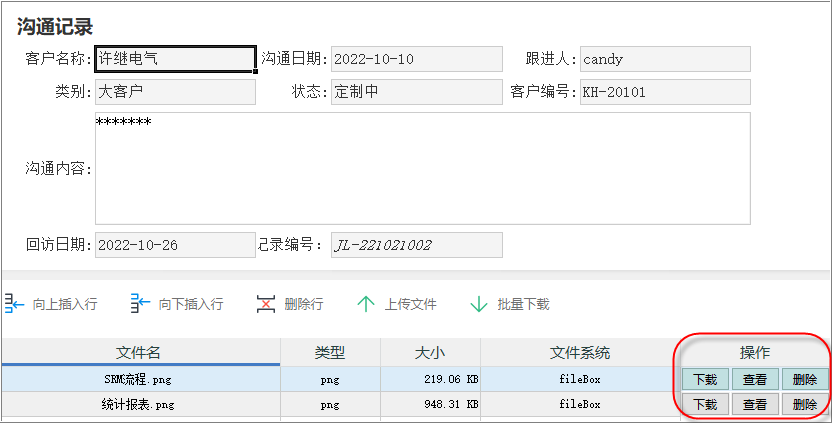The height and width of the screenshot is (423, 832).
Task: Click the 沟通日期 field 2022-10-10
Action: (417, 59)
